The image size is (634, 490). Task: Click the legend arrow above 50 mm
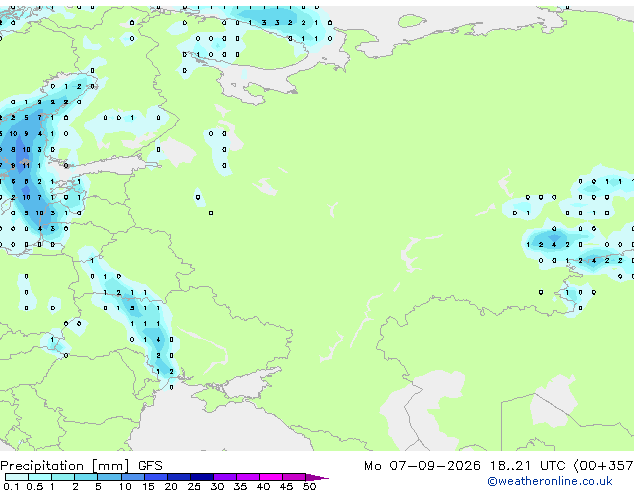coord(317,477)
